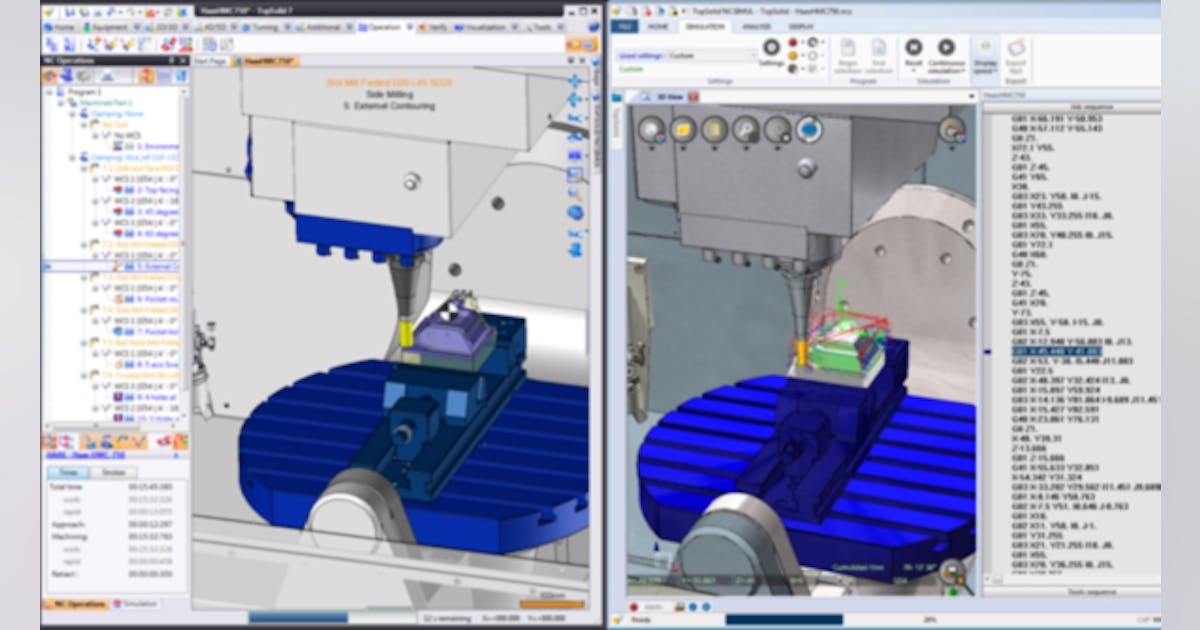Switch to the ANALYSIS ribbon tab
The height and width of the screenshot is (630, 1200).
click(757, 27)
